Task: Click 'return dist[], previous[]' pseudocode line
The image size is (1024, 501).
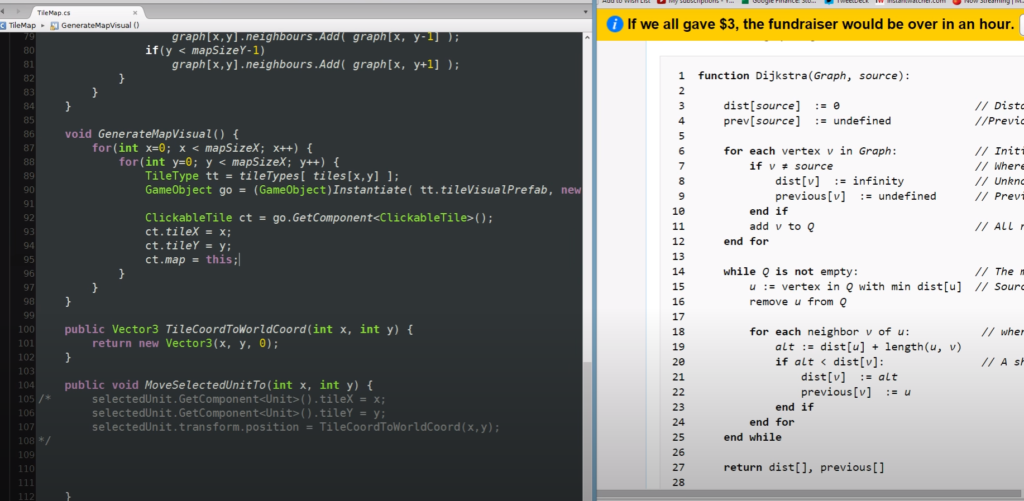Action: click(803, 466)
